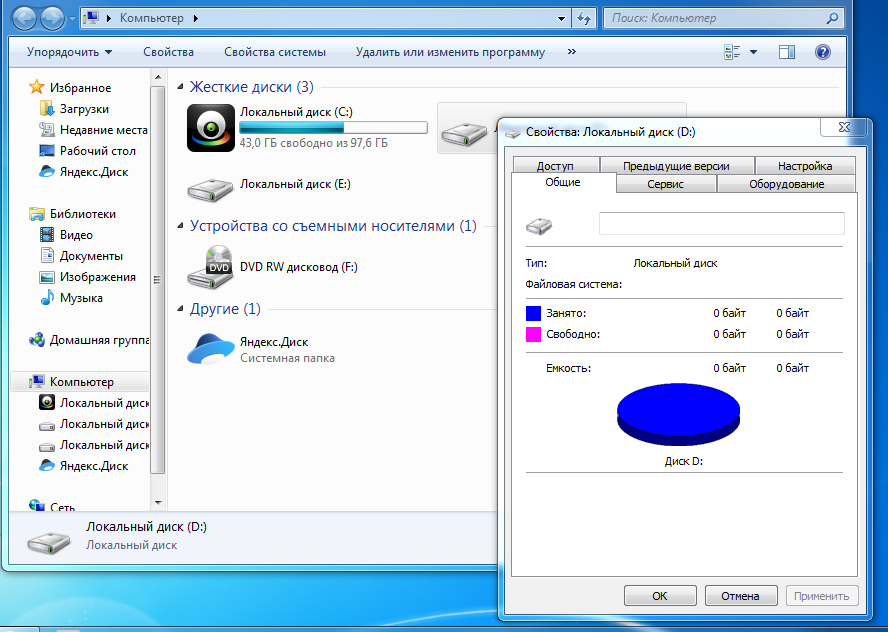The image size is (888, 632).
Task: Open the DVD RW drive (F:) icon
Action: 211,267
